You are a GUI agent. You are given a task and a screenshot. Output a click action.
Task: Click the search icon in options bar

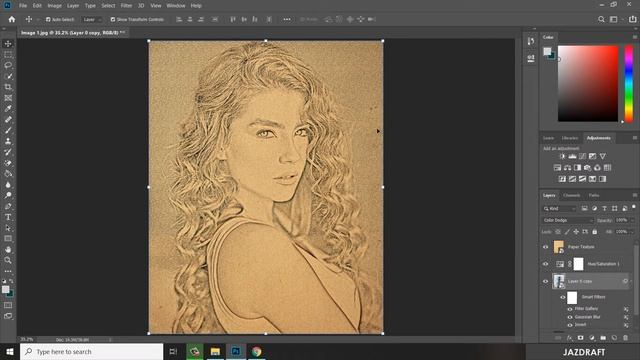pos(601,19)
